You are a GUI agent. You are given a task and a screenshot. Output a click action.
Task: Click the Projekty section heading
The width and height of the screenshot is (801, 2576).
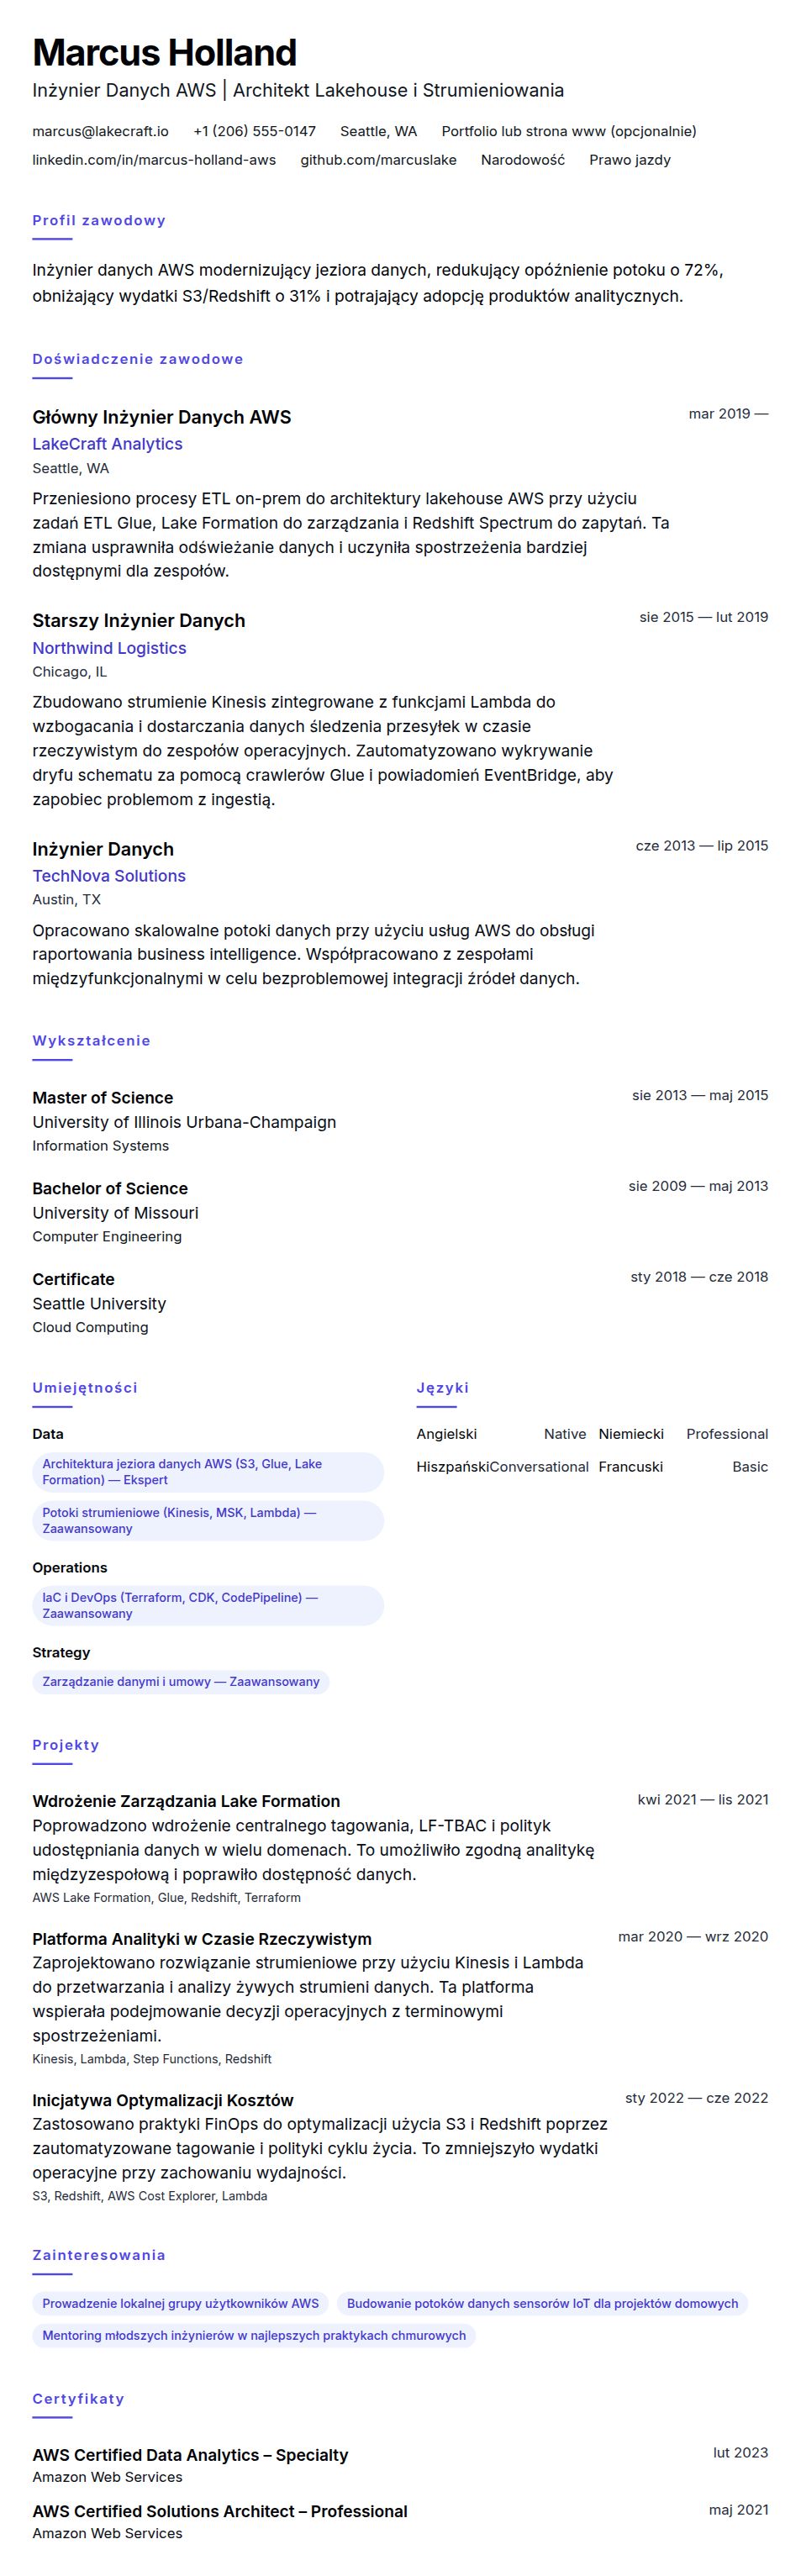(65, 1745)
